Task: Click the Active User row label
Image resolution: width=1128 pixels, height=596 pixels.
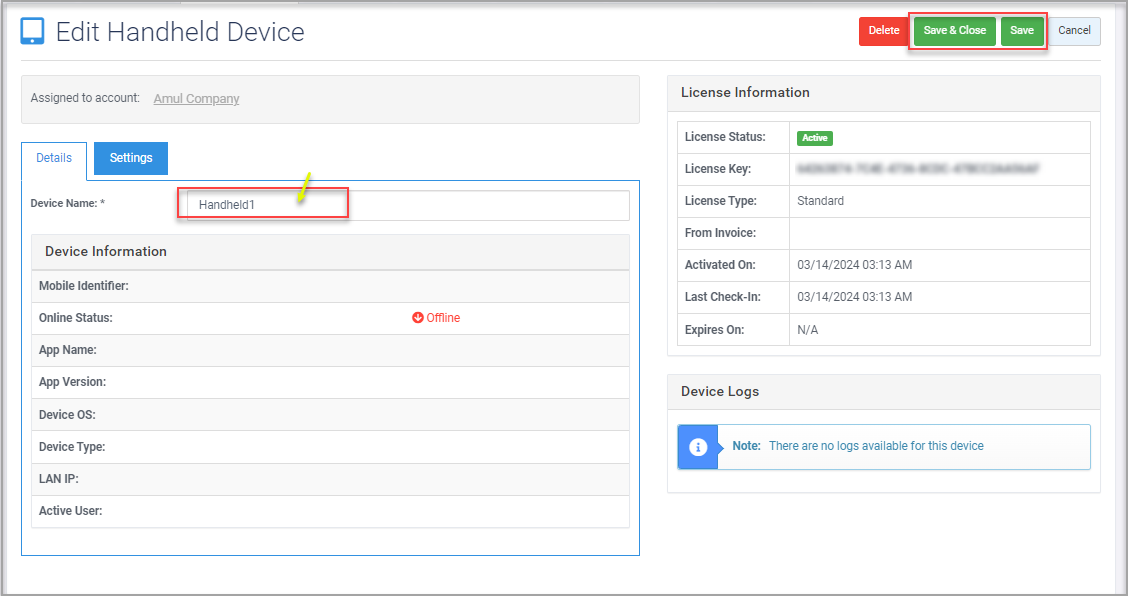Action: click(70, 510)
